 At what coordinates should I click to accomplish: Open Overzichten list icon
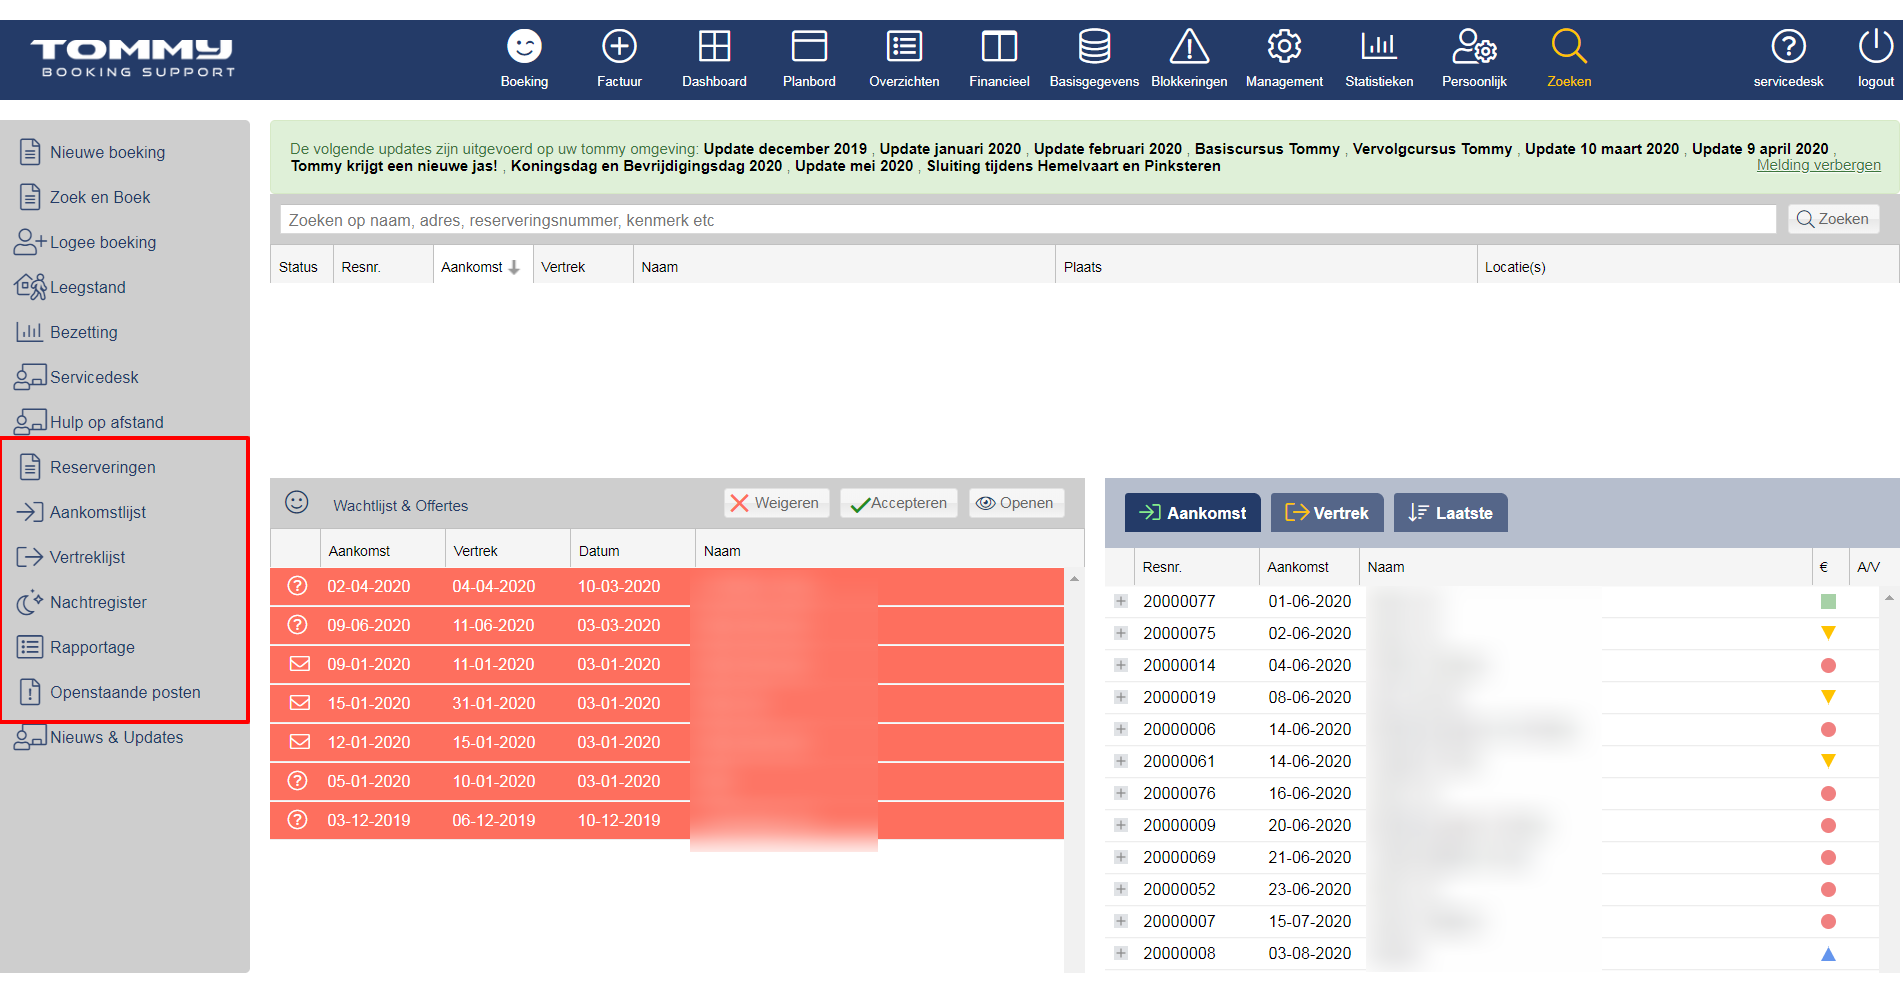click(904, 46)
